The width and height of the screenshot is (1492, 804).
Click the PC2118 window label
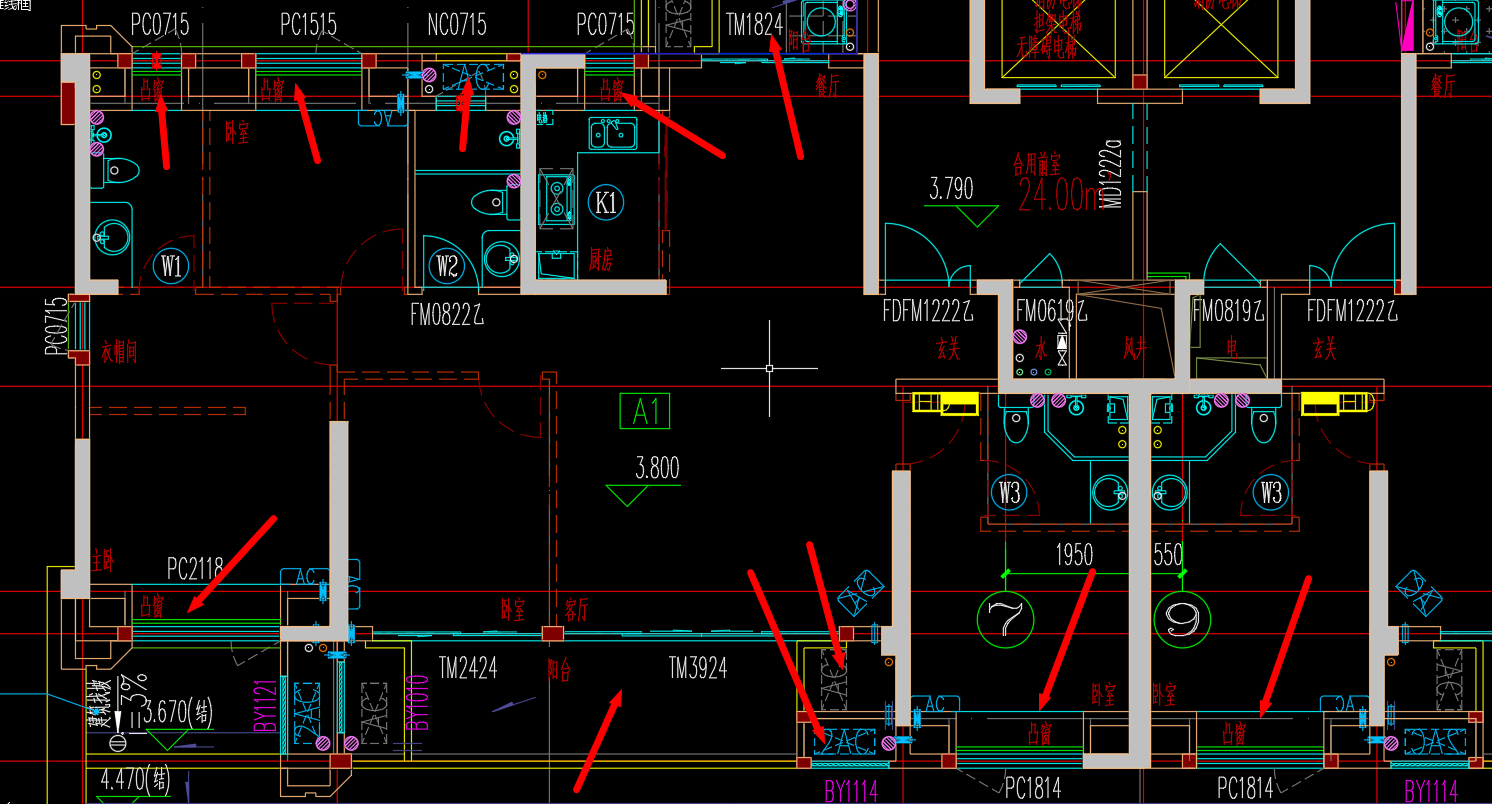pyautogui.click(x=195, y=570)
